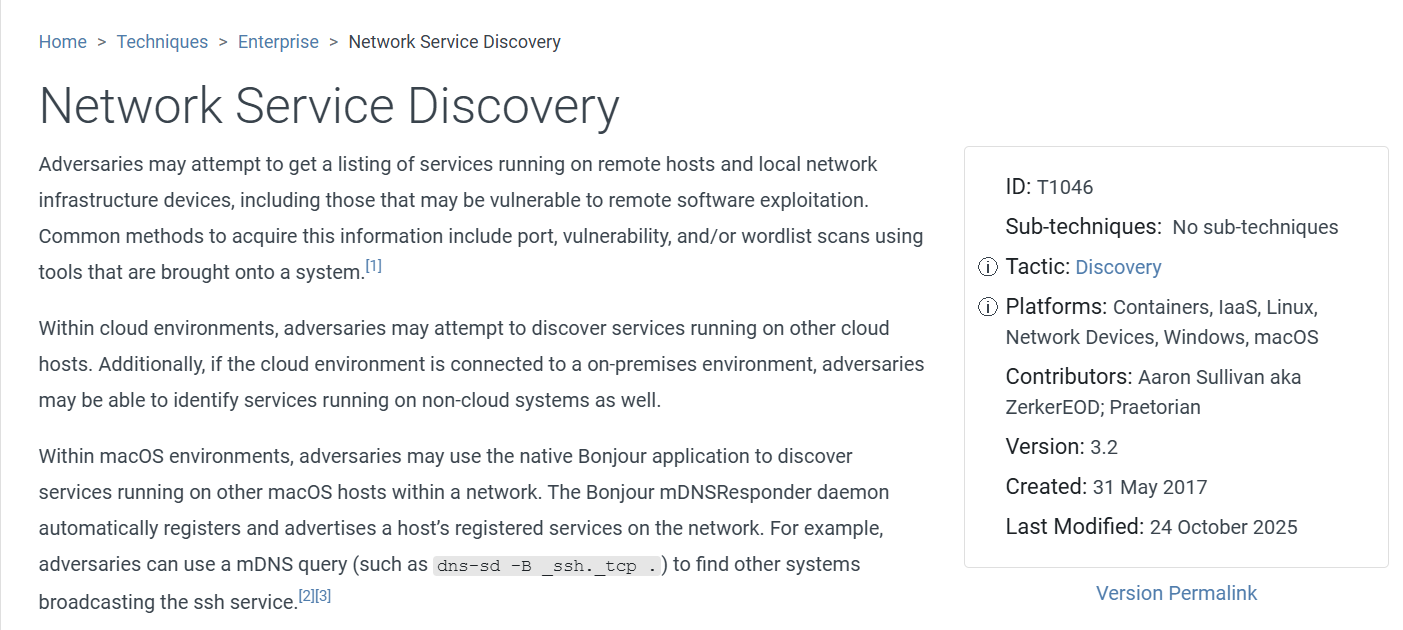
Task: Click the Network Service Discovery page heading
Action: pos(329,106)
